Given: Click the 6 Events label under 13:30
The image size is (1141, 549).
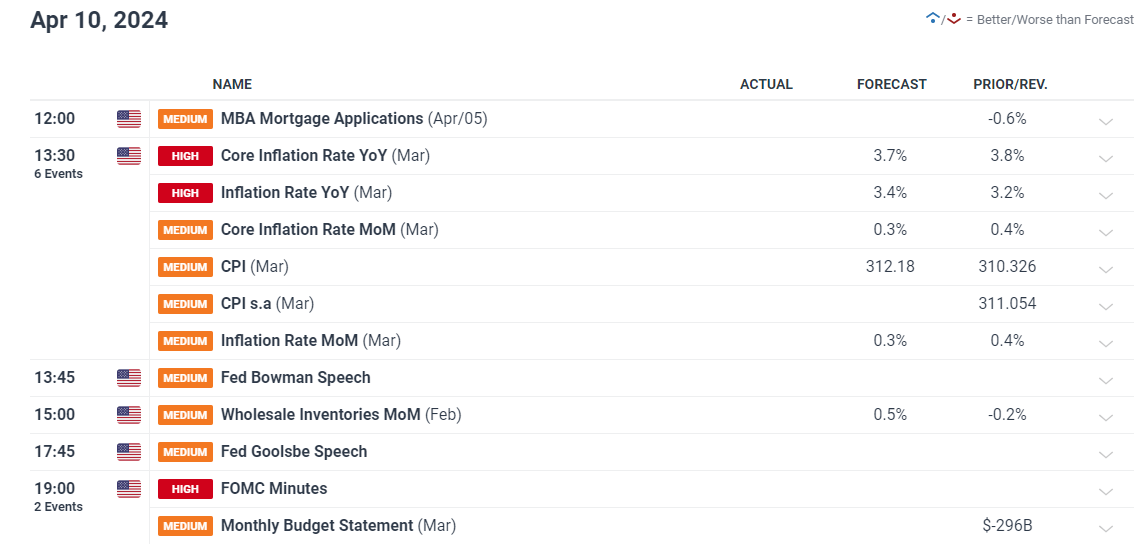Looking at the screenshot, I should pos(58,174).
